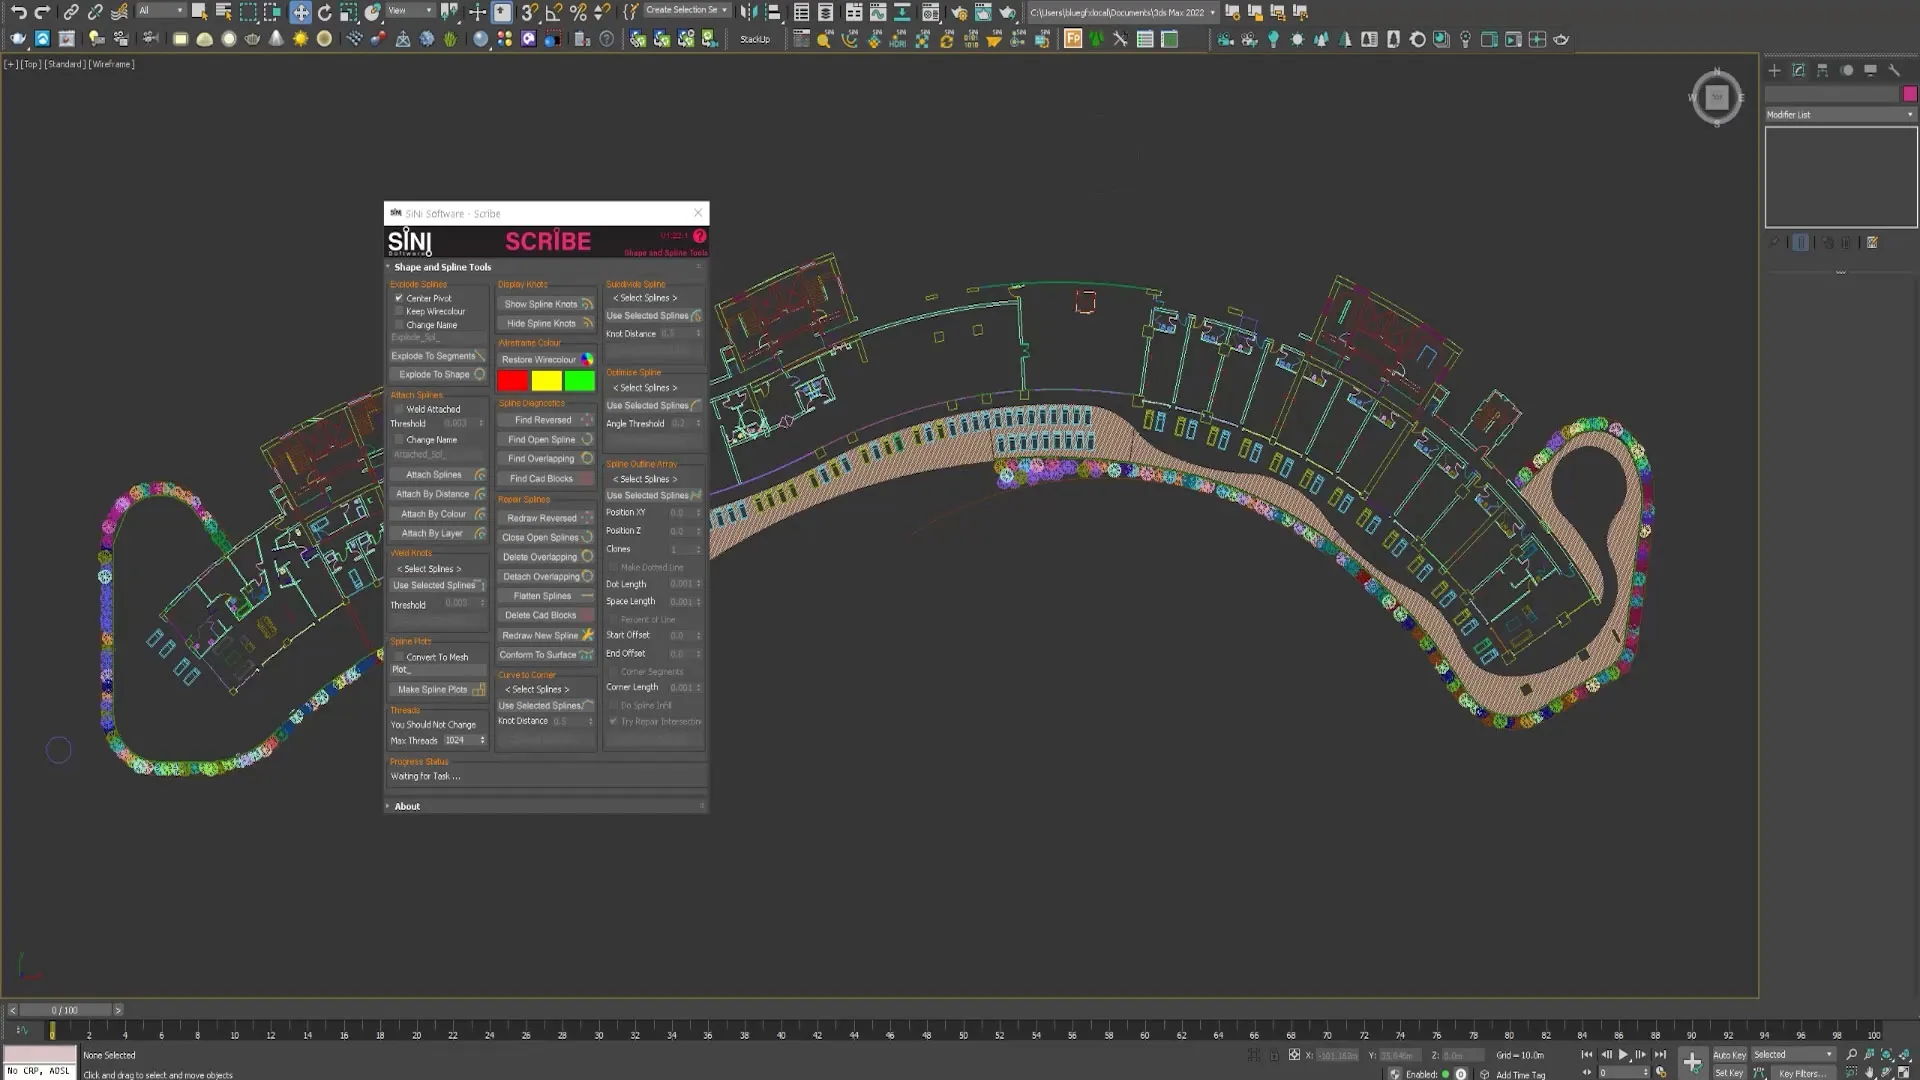
Task: Toggle the Percent Snap icon
Action: pos(578,12)
